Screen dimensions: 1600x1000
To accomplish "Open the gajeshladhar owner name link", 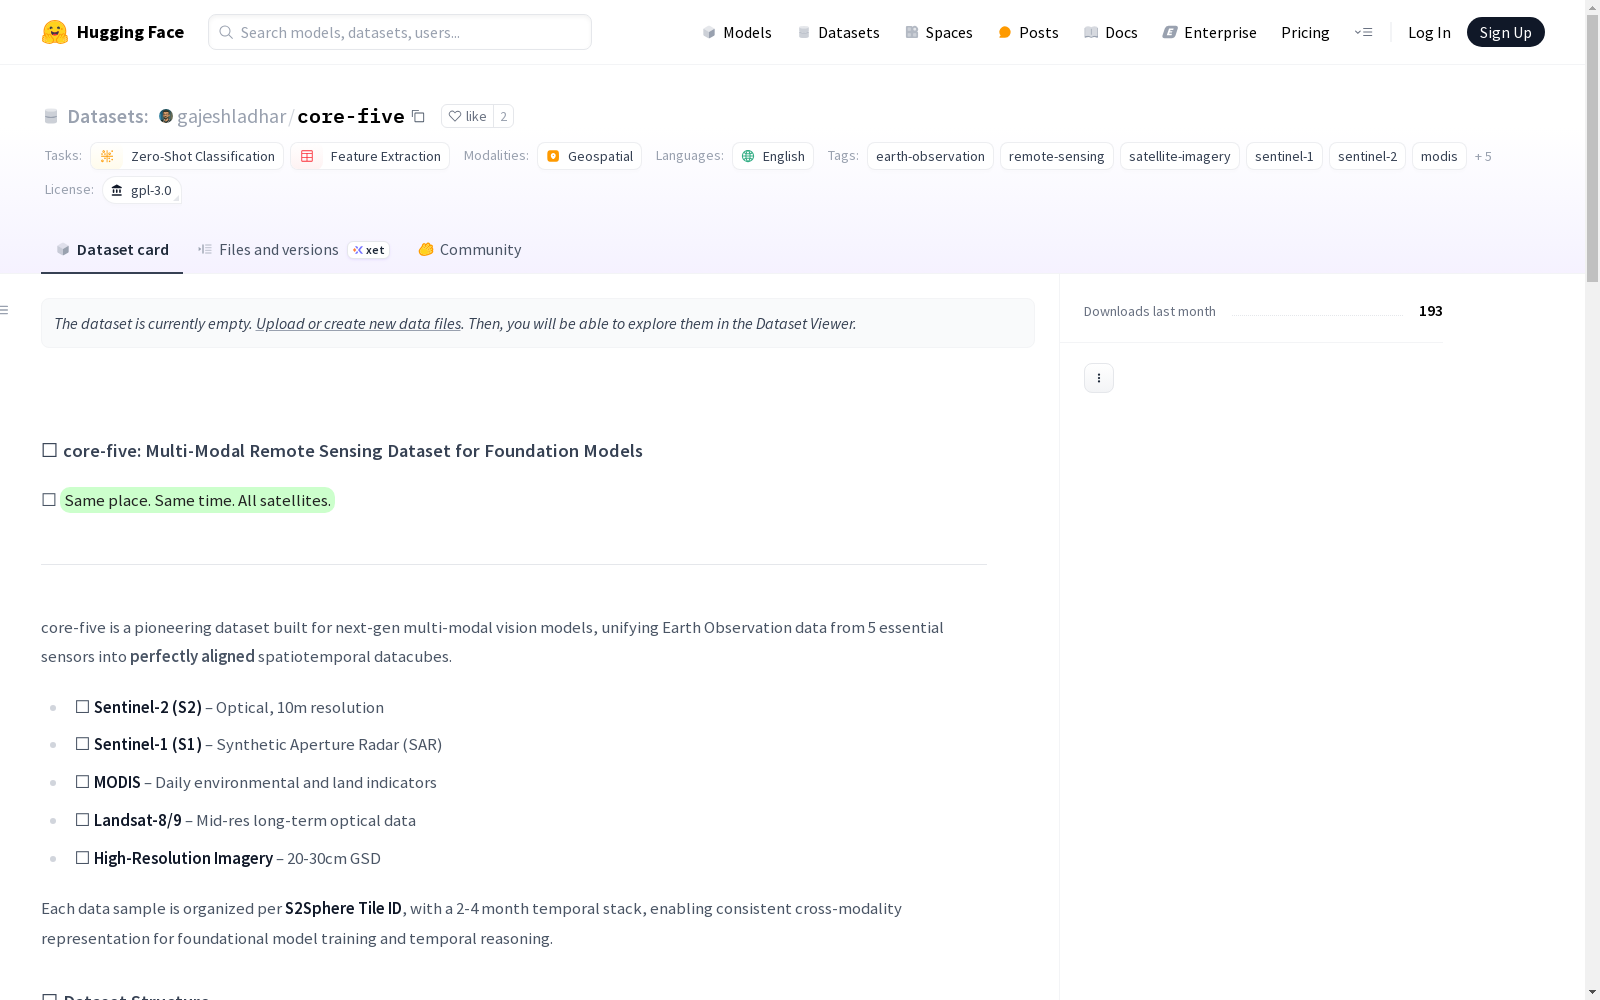I will [x=231, y=116].
